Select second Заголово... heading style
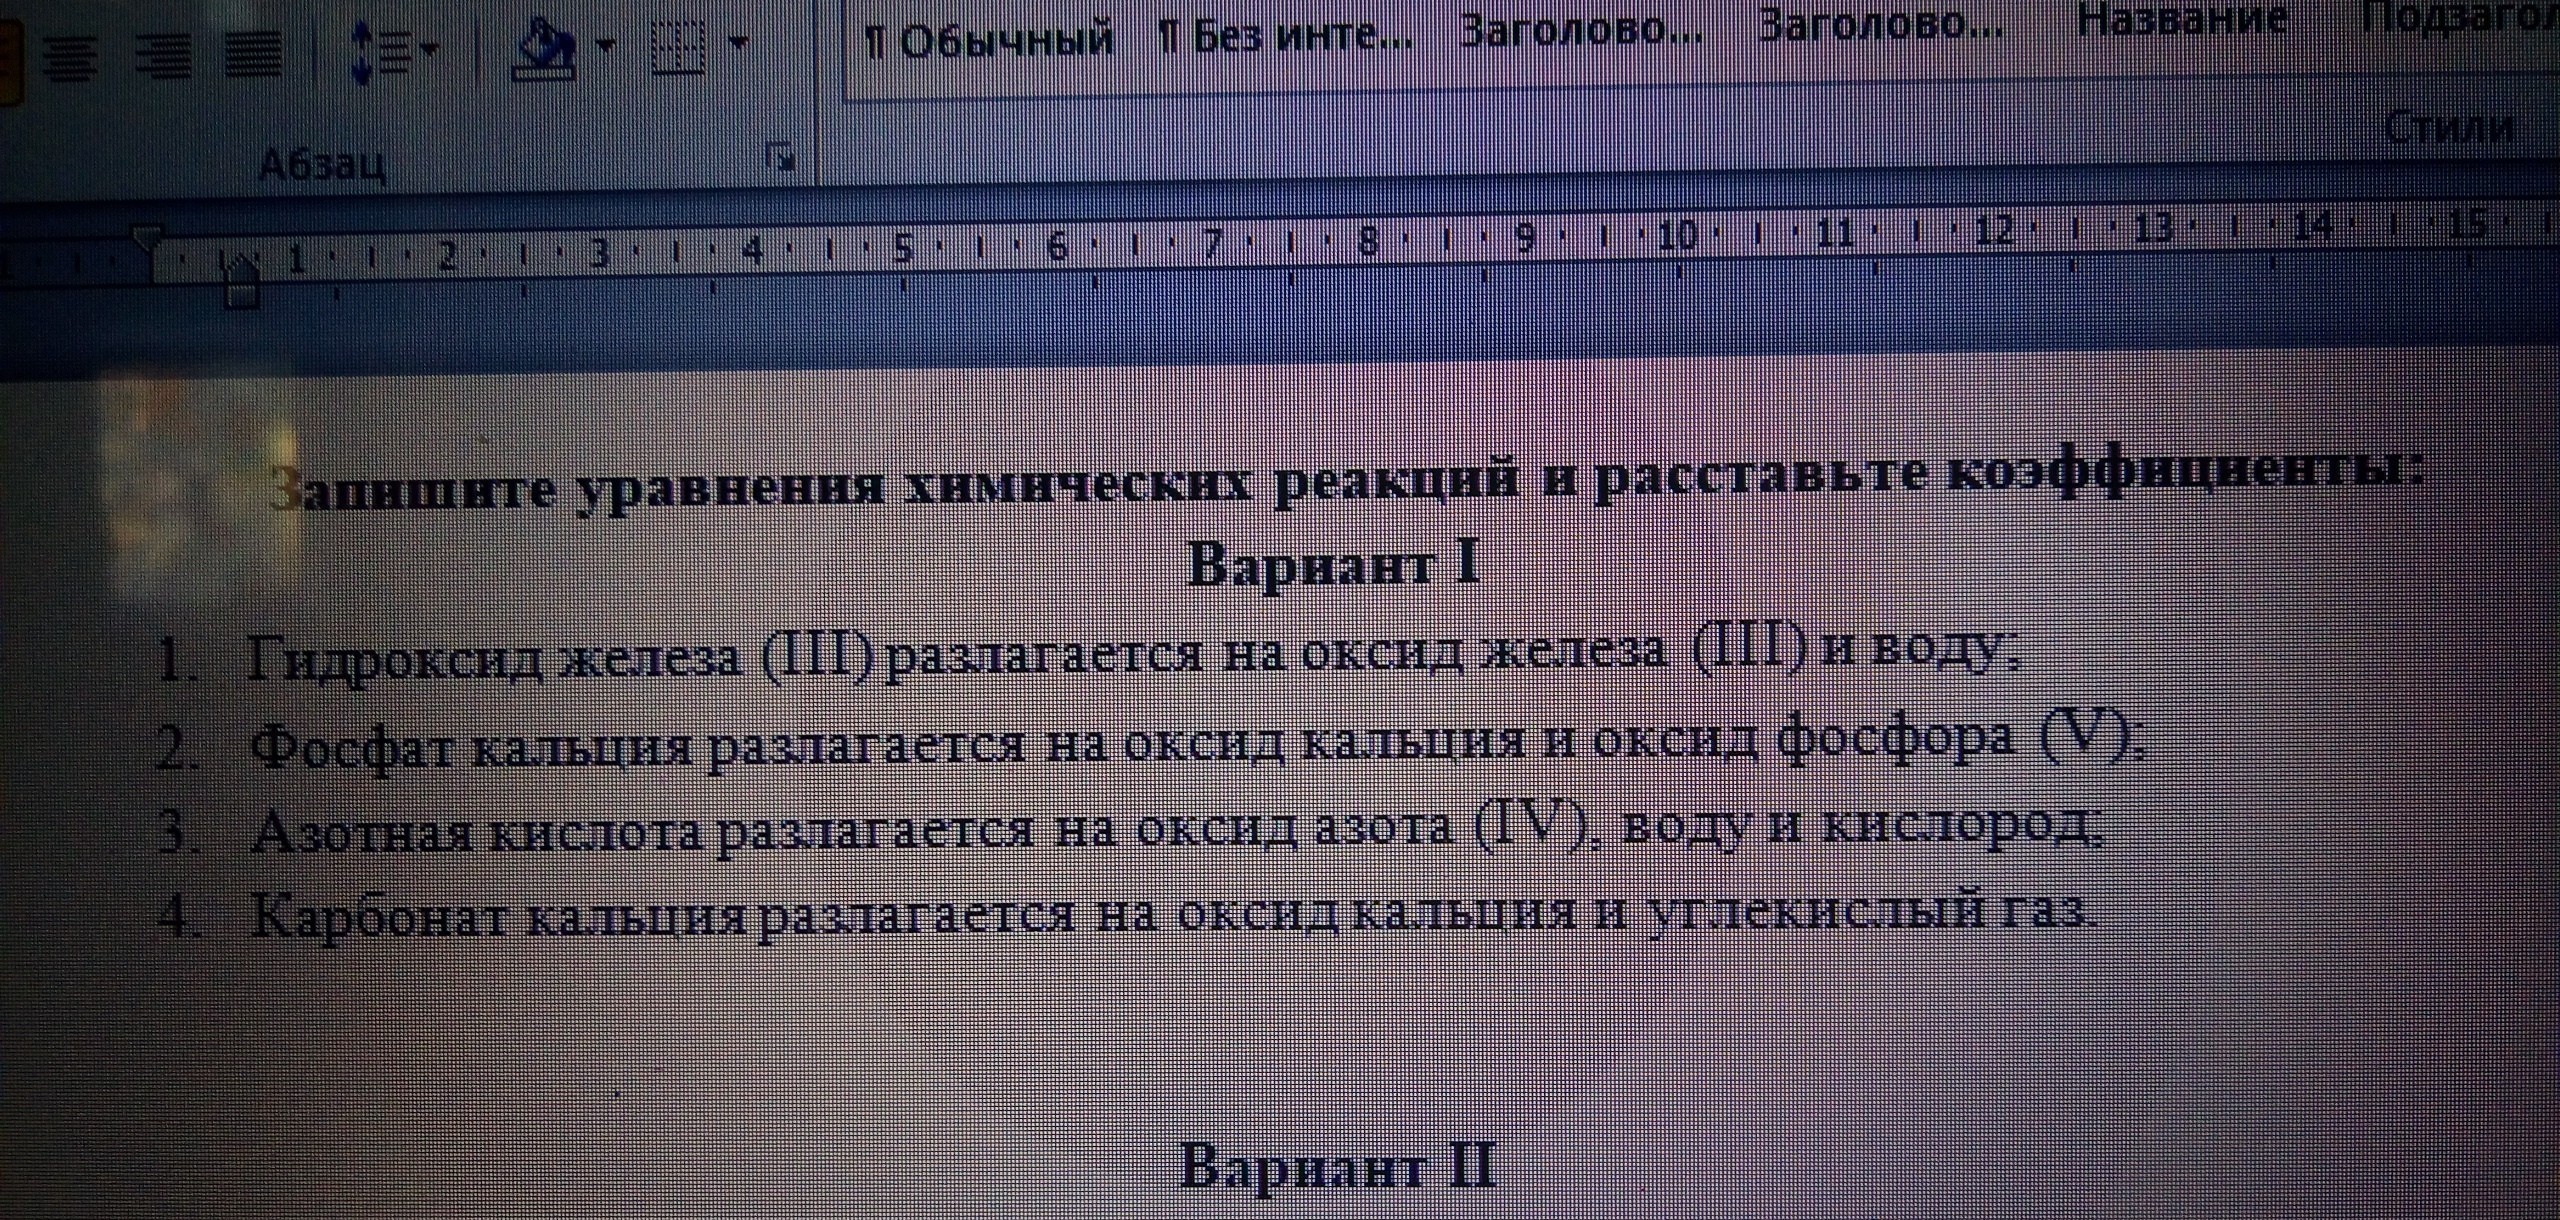Viewport: 2560px width, 1220px height. click(x=1880, y=26)
